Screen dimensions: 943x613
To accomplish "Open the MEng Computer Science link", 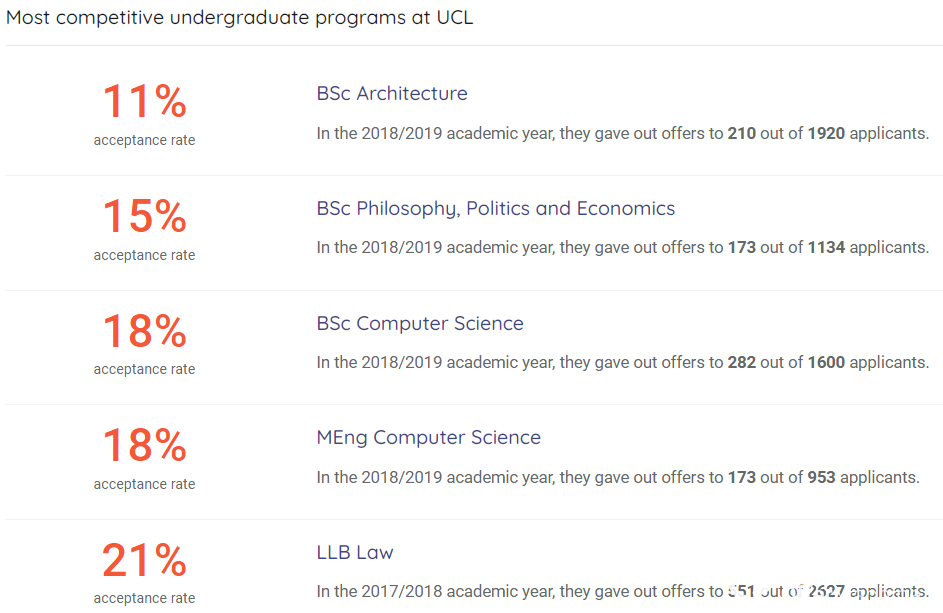I will (428, 438).
